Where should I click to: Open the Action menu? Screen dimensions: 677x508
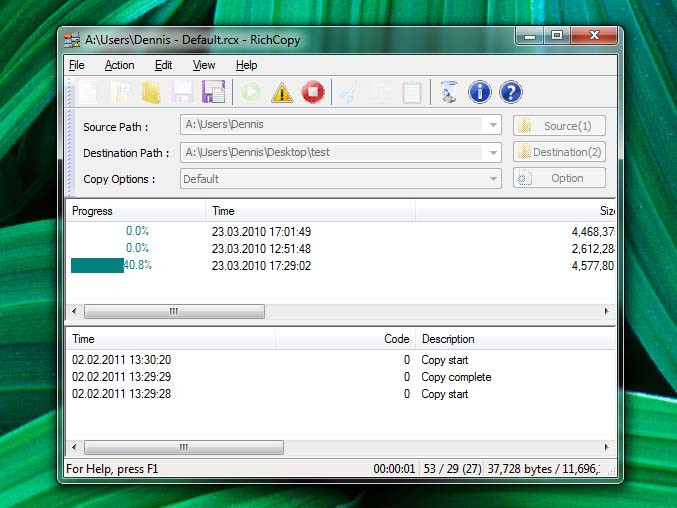coord(120,65)
